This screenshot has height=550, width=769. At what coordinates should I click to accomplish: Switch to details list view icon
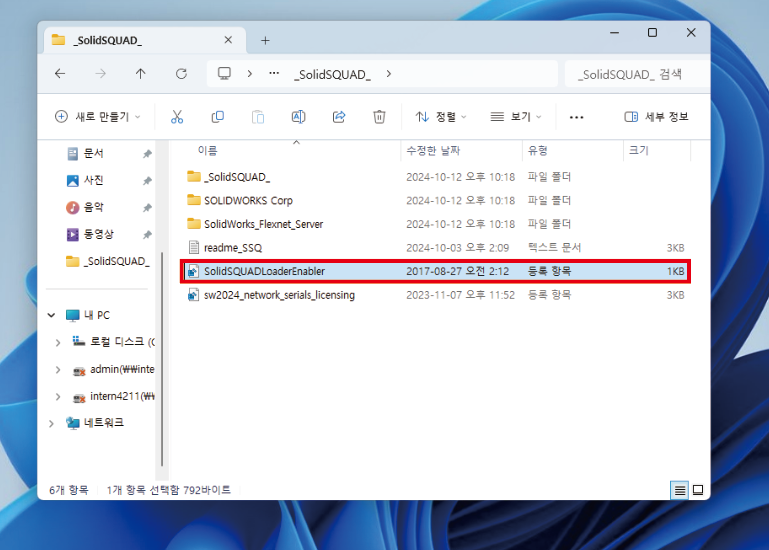click(x=680, y=490)
